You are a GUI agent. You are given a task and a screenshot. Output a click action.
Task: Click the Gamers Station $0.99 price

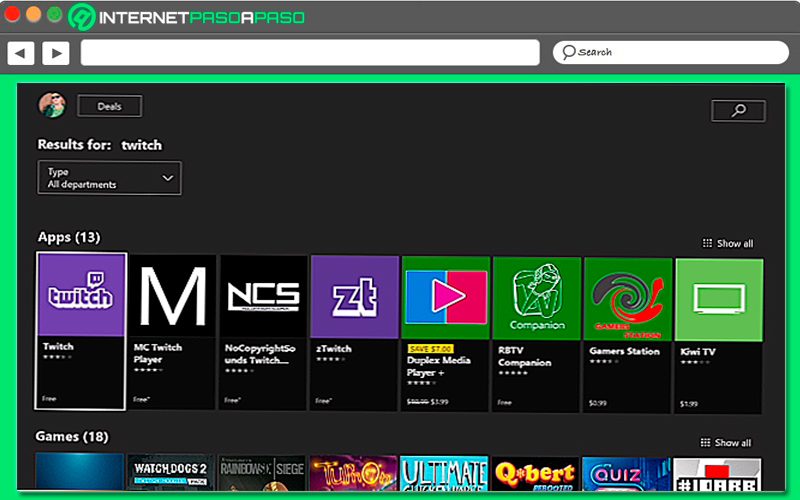pyautogui.click(x=597, y=403)
